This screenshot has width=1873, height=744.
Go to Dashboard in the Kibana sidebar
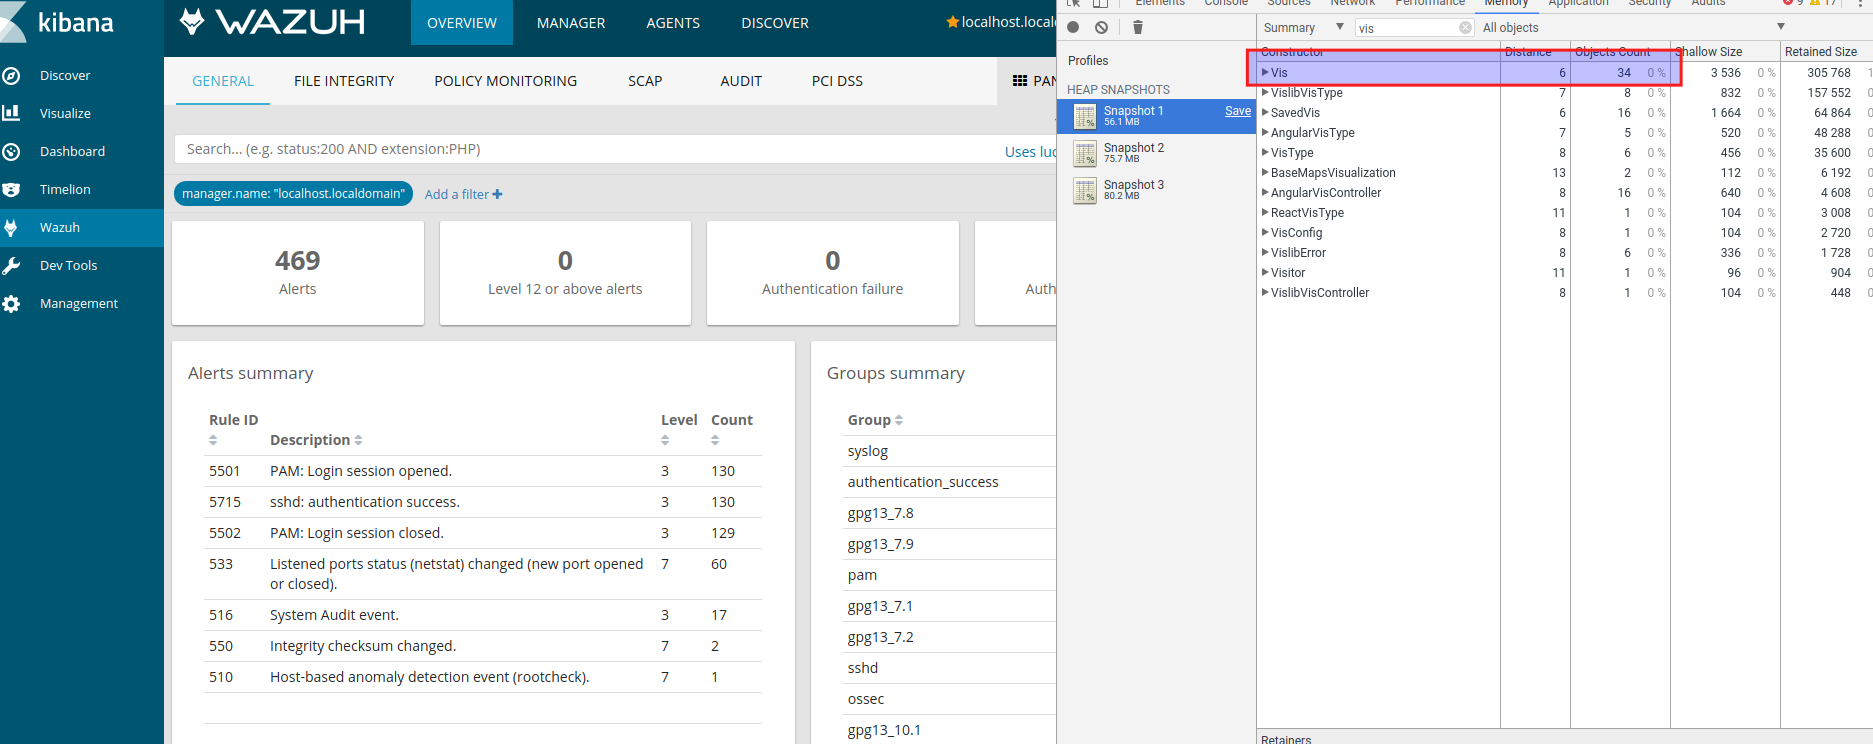tap(72, 151)
